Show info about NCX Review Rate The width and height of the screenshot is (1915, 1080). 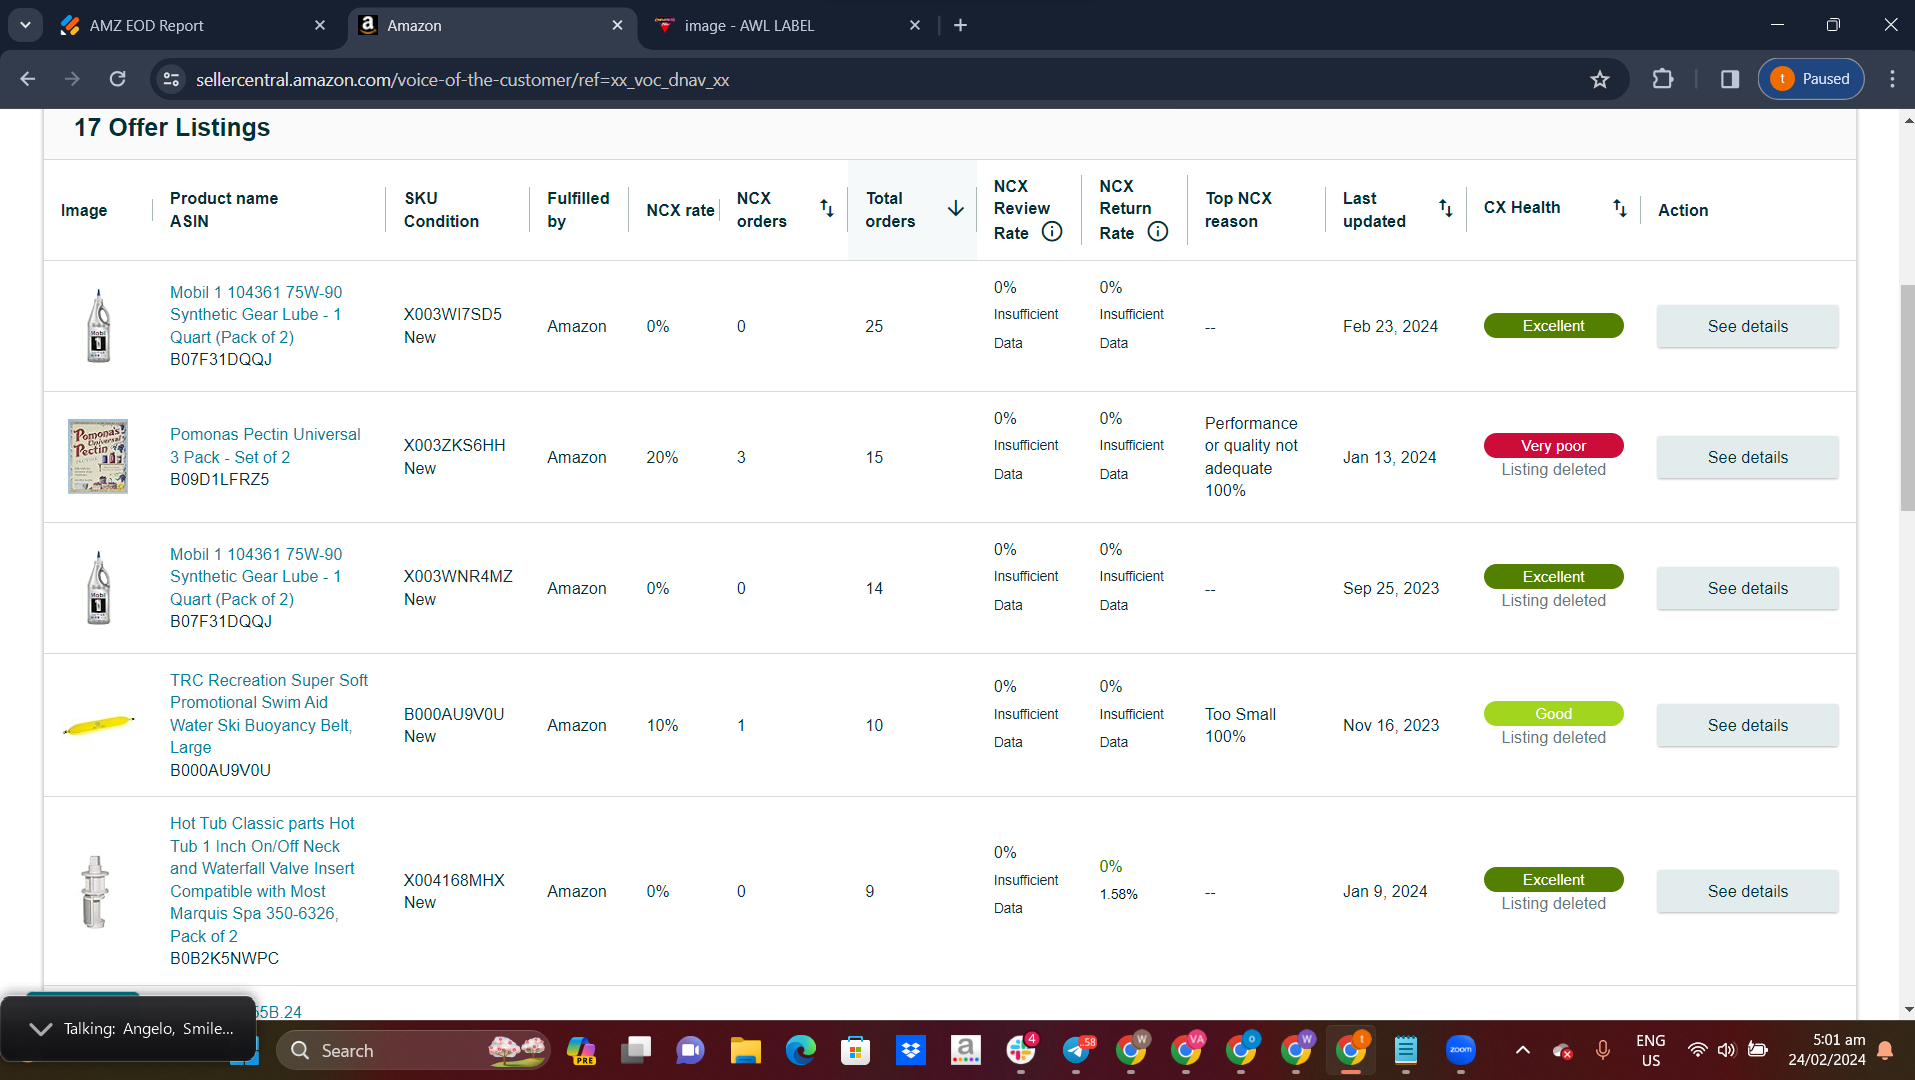pos(1052,232)
